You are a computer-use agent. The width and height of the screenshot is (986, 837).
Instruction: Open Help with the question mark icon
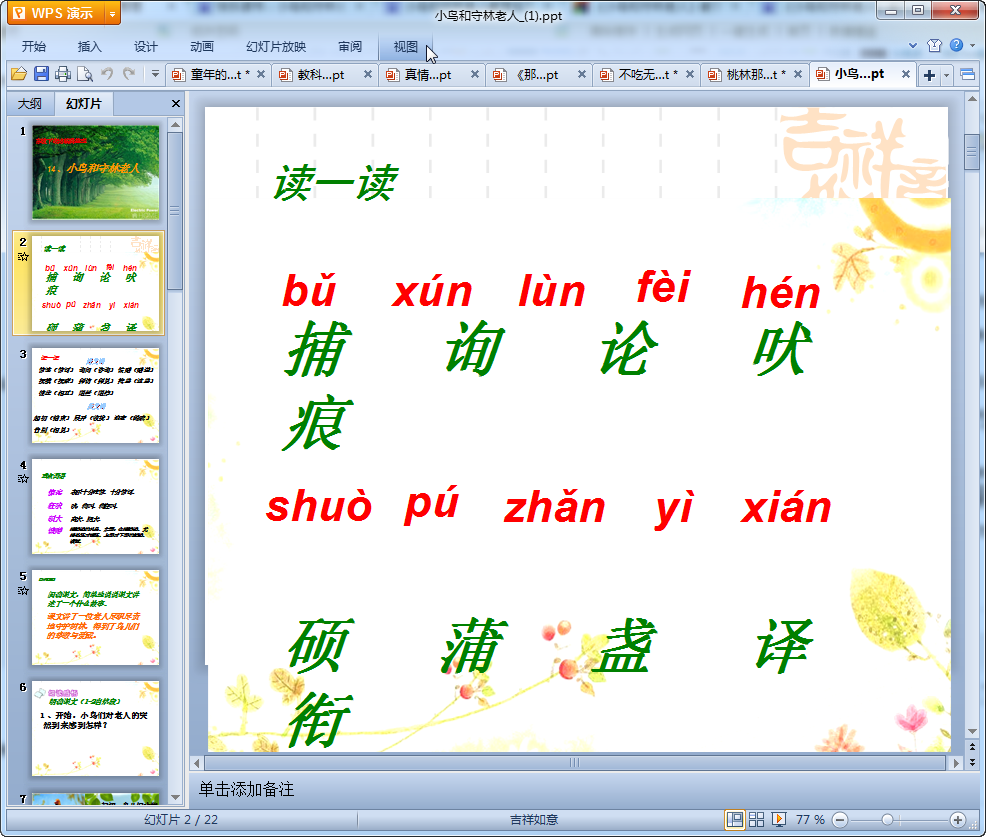click(956, 45)
